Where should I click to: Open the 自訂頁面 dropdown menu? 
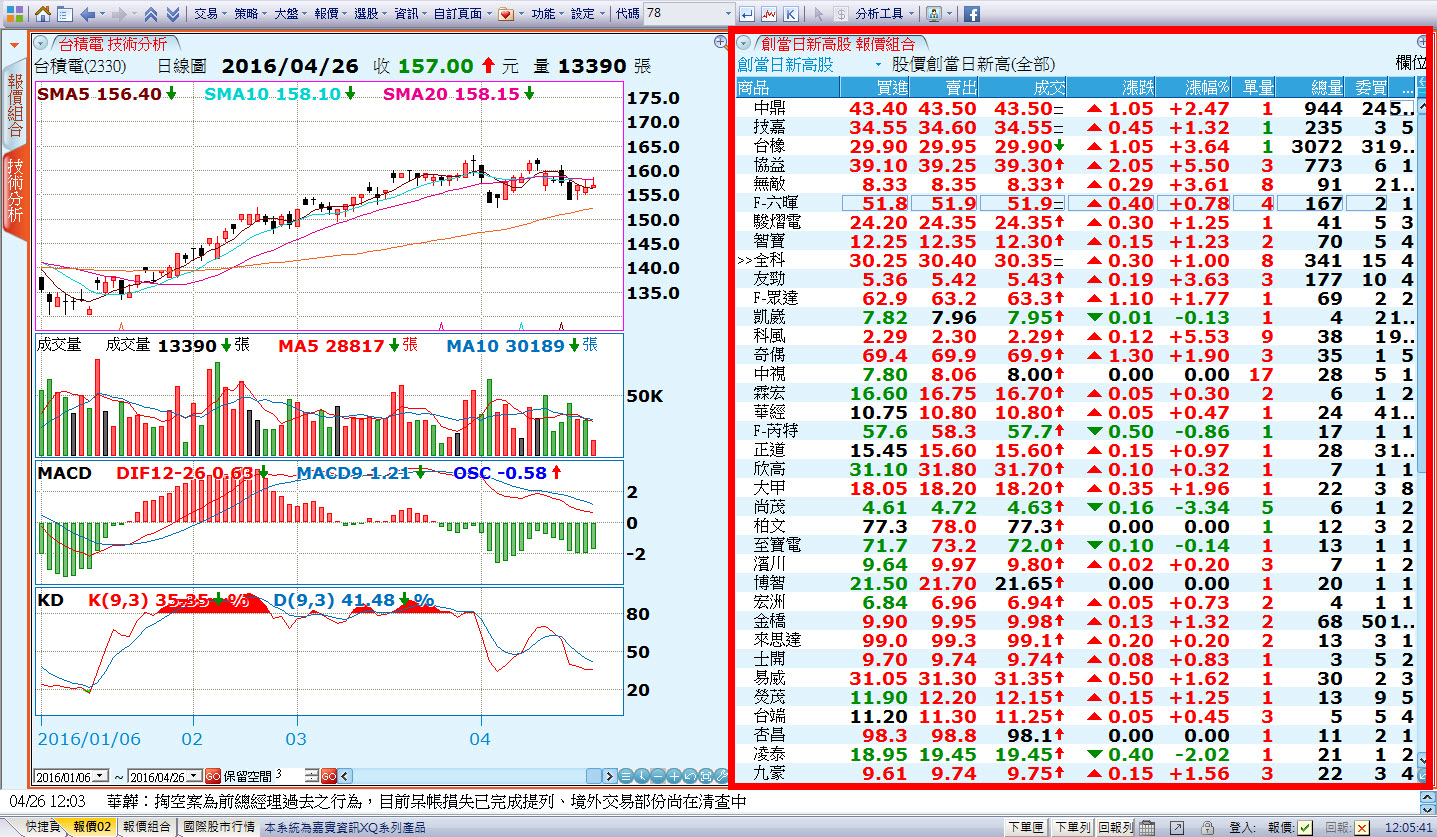click(463, 14)
